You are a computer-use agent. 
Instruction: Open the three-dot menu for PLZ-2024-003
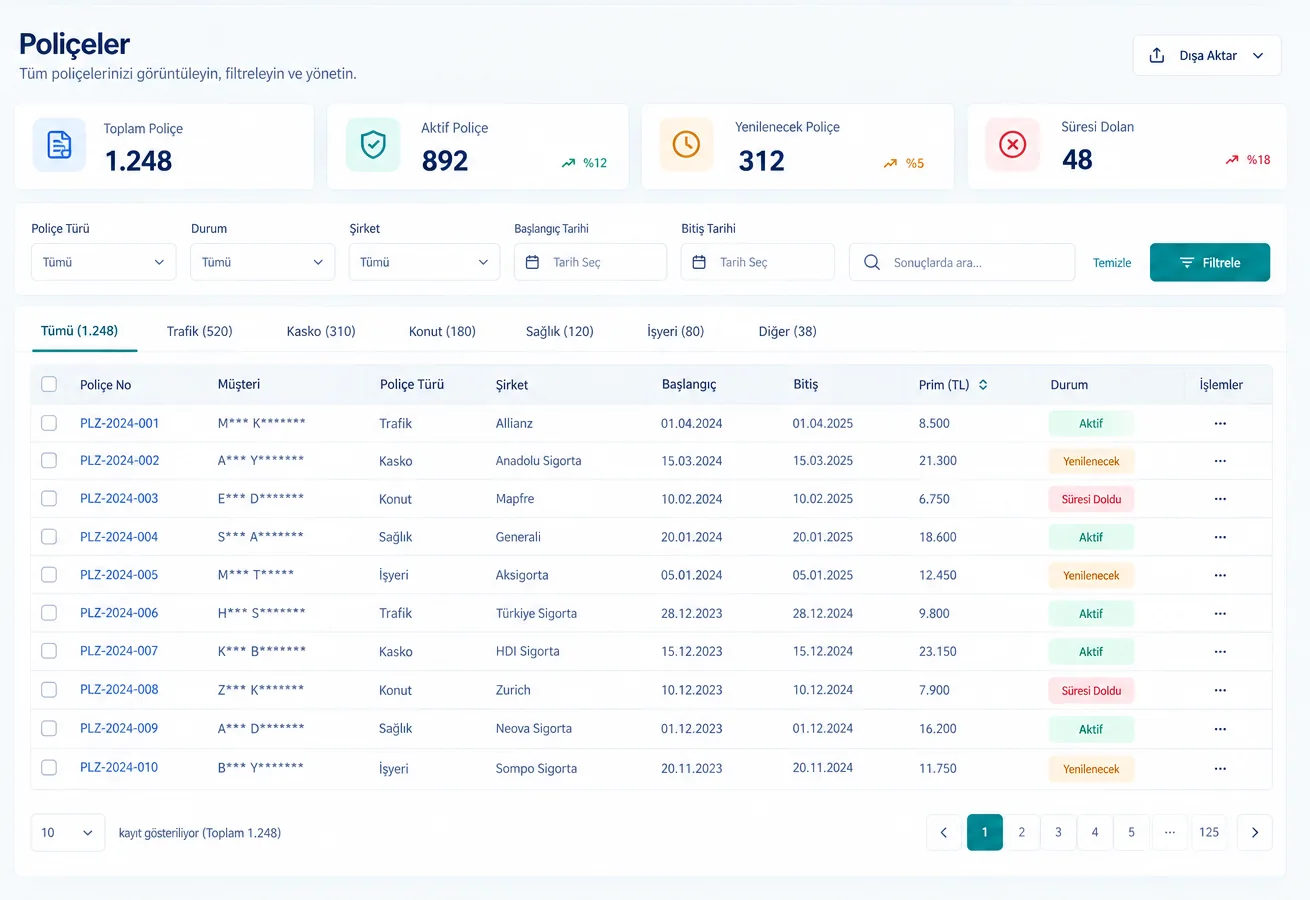[1220, 499]
